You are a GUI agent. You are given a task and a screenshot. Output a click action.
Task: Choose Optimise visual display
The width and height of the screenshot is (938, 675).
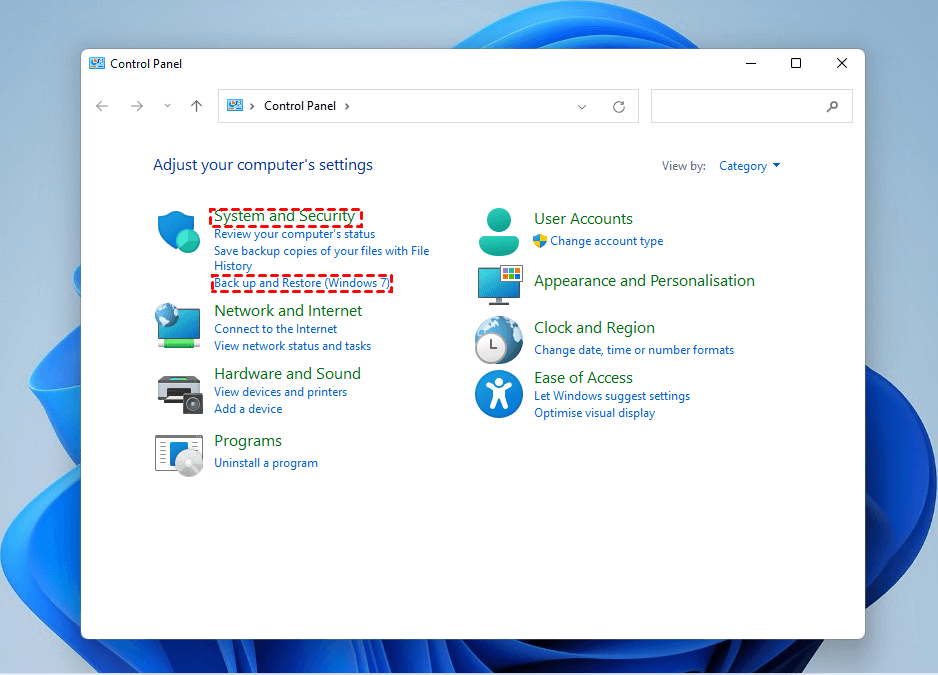[595, 413]
